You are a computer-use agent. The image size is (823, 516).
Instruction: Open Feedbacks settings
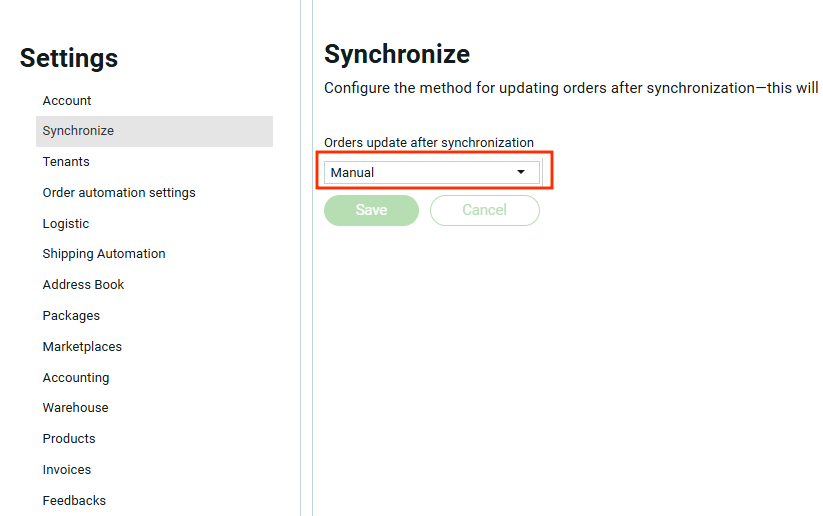pyautogui.click(x=74, y=501)
